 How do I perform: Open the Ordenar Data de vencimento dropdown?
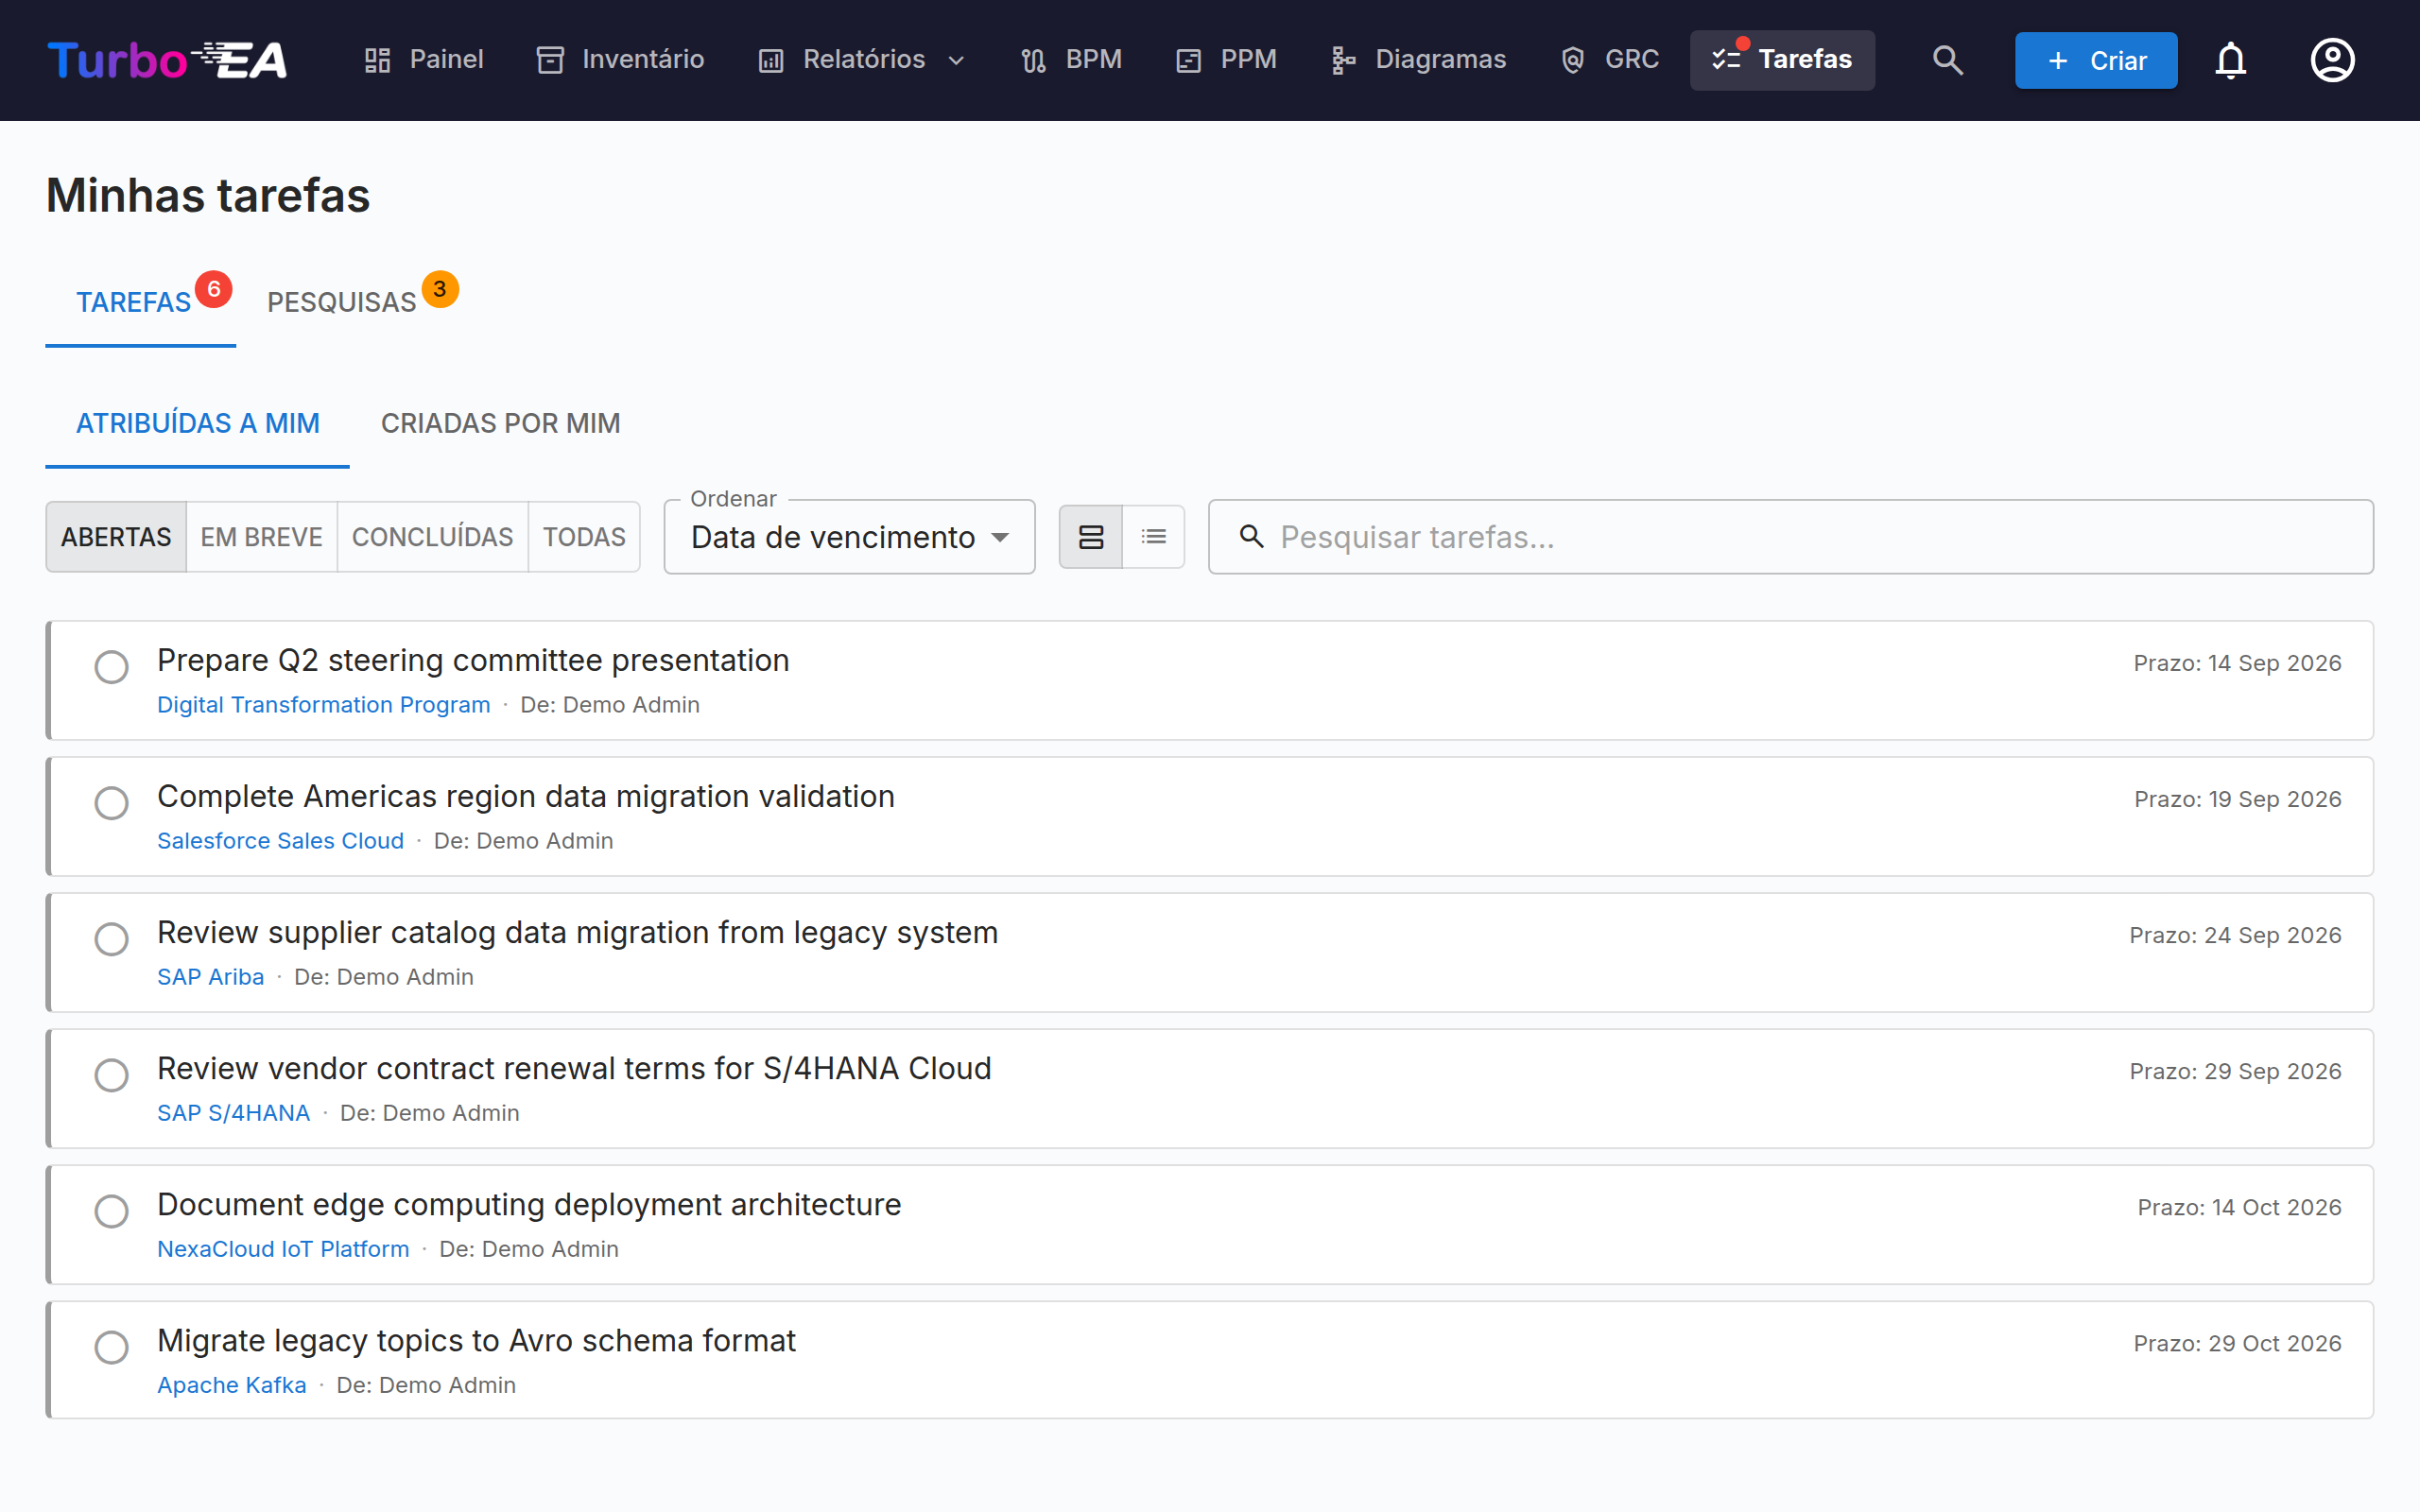tap(849, 537)
